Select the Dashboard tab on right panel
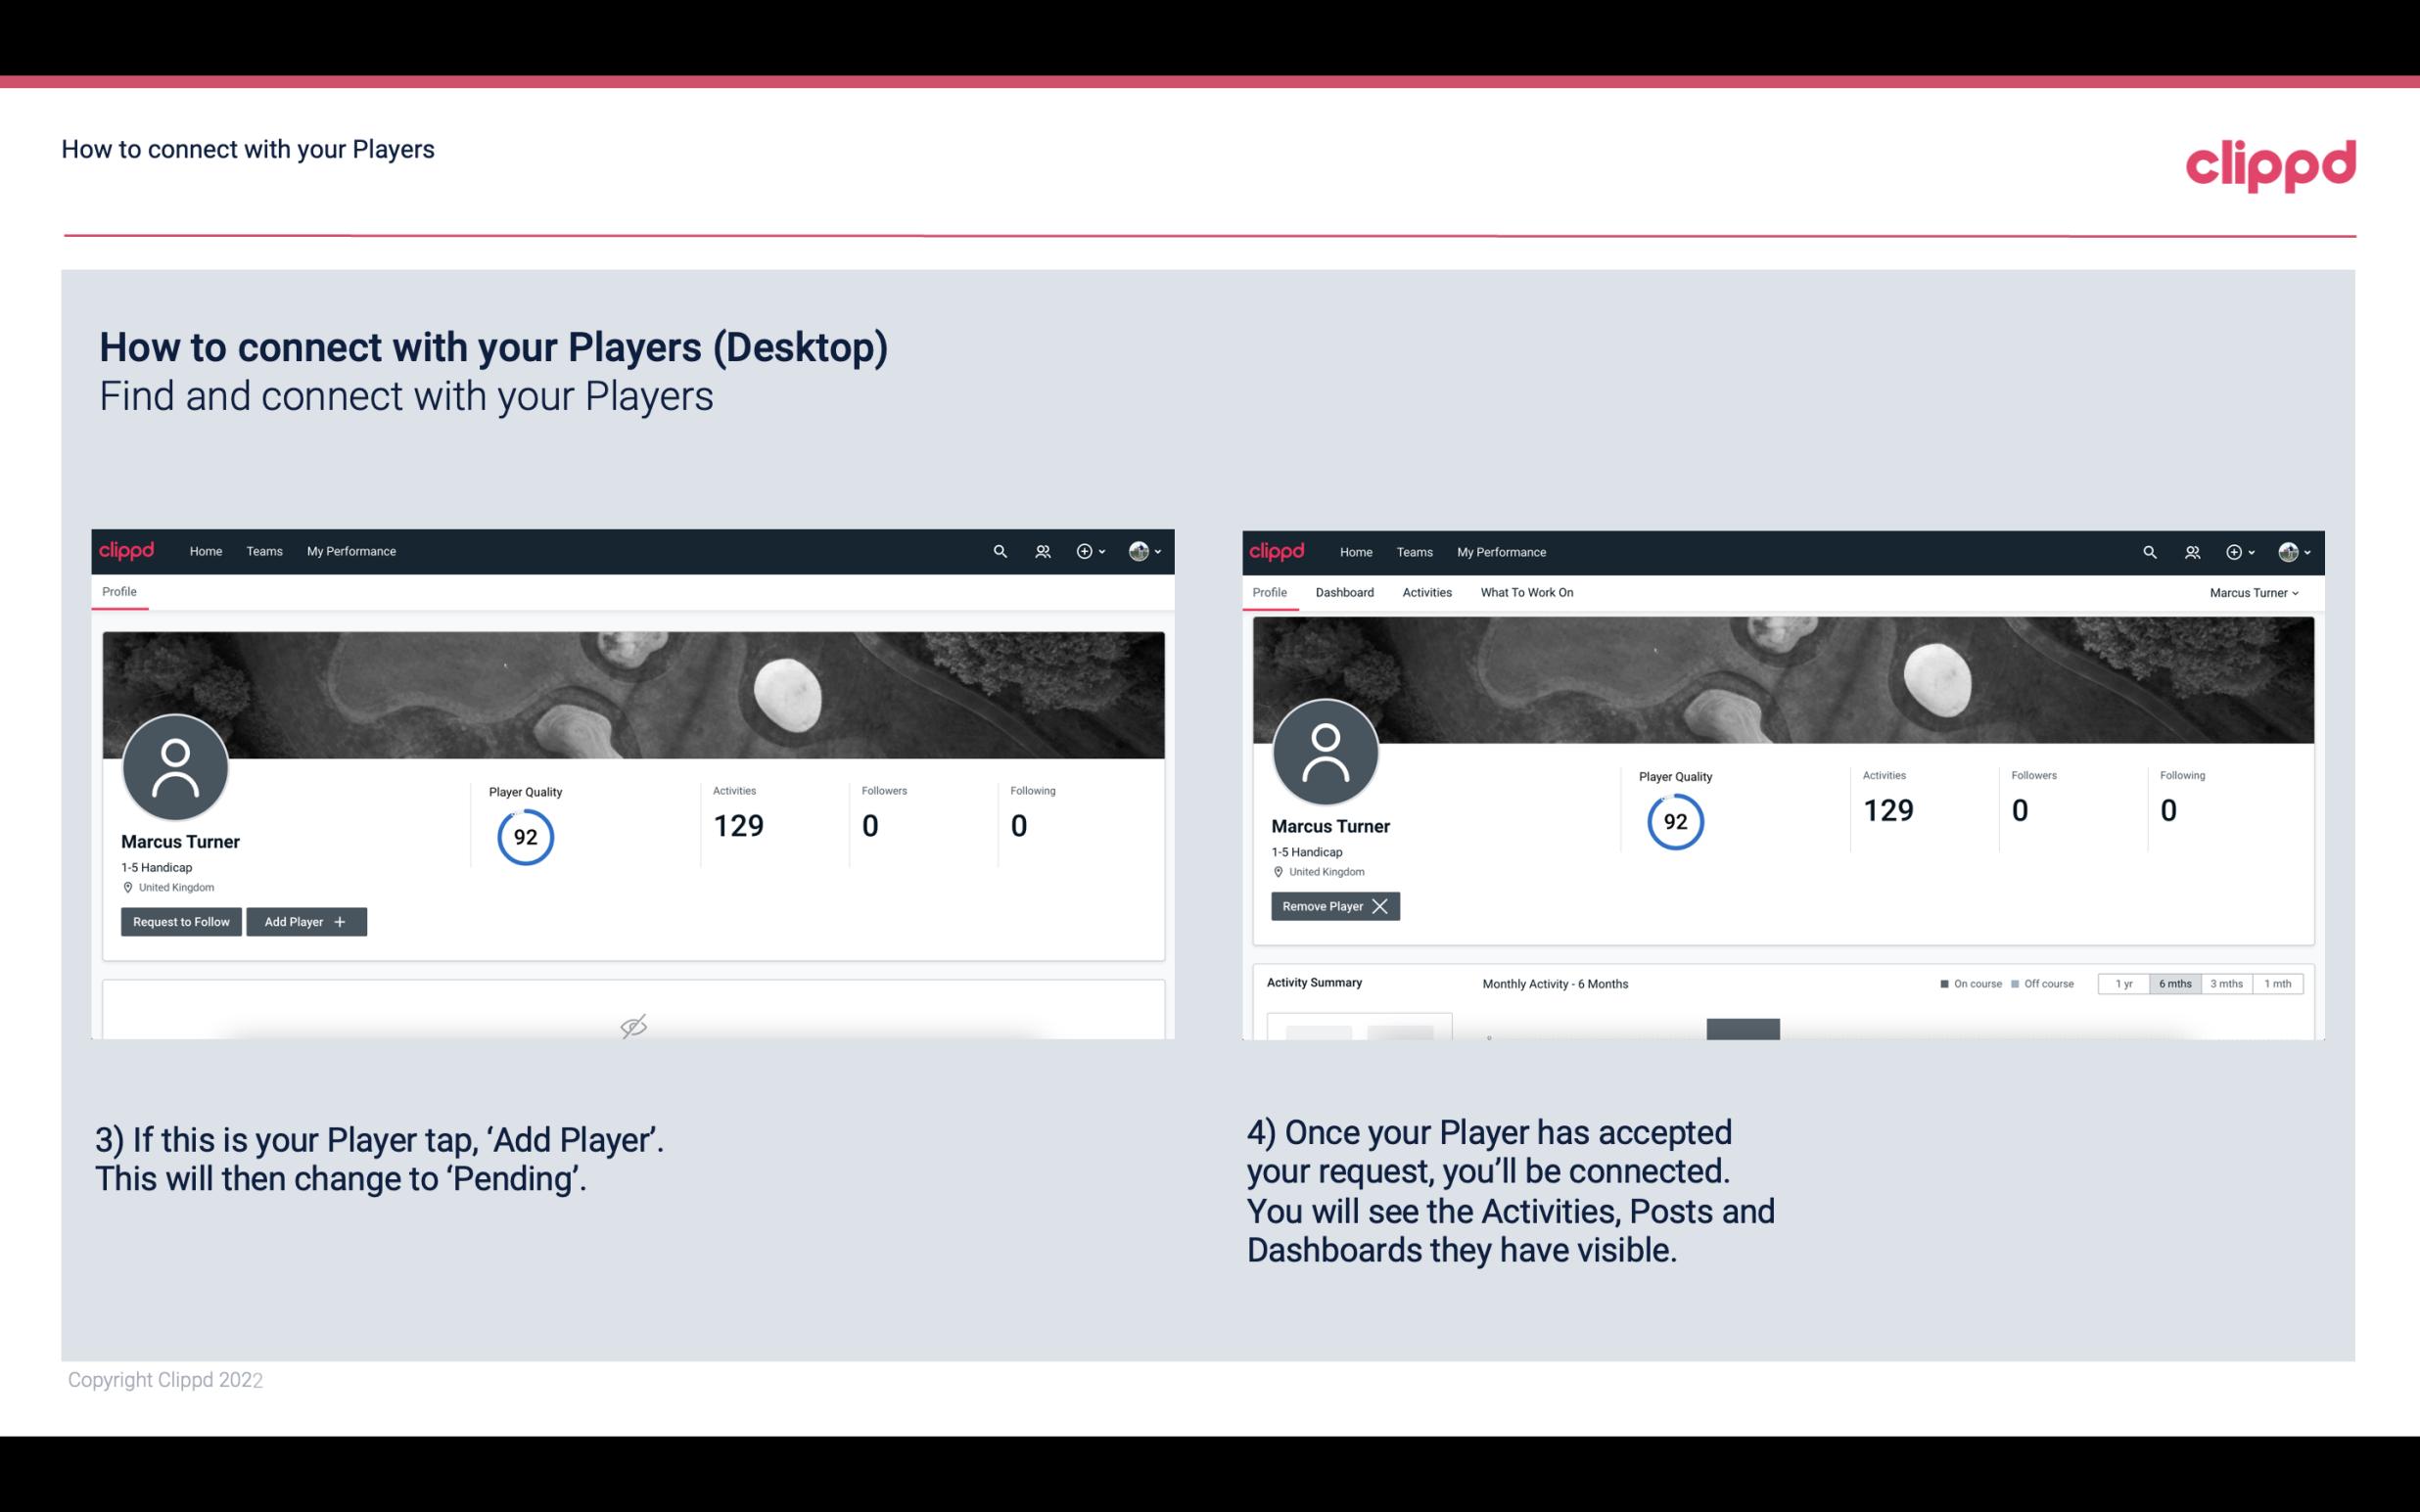This screenshot has height=1512, width=2420. click(1343, 592)
